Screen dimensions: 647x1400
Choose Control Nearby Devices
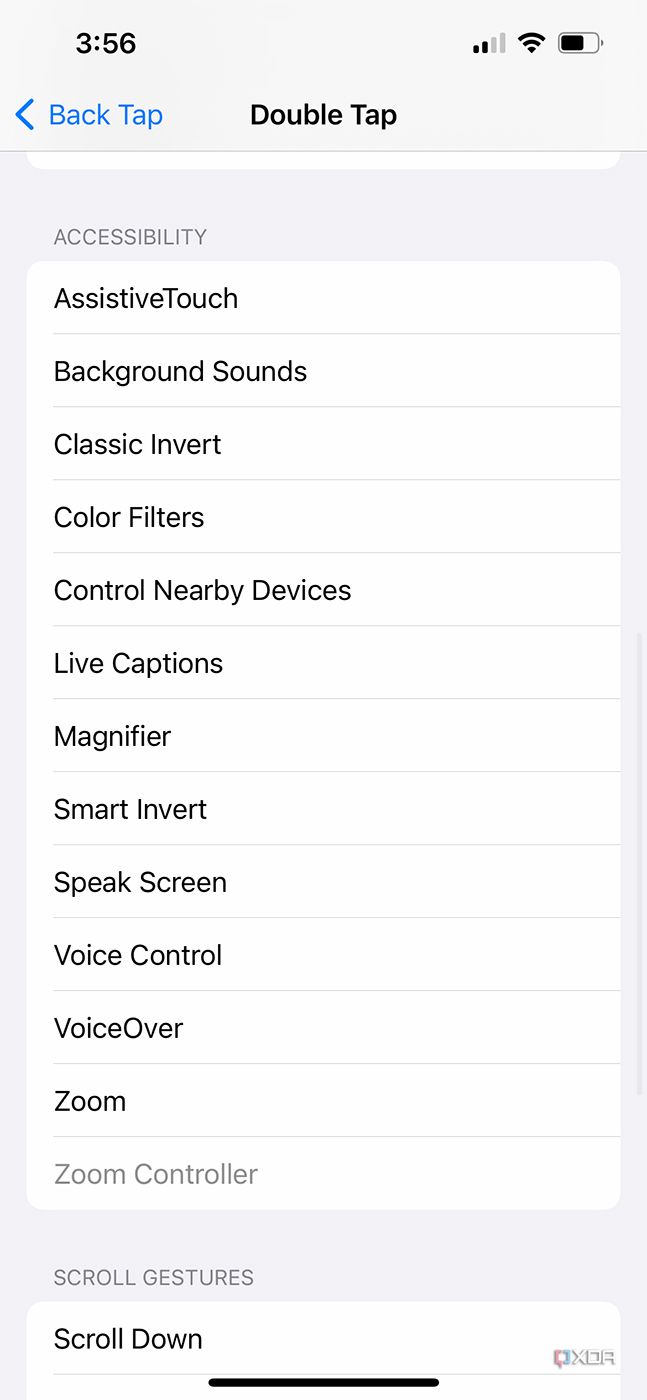point(202,590)
